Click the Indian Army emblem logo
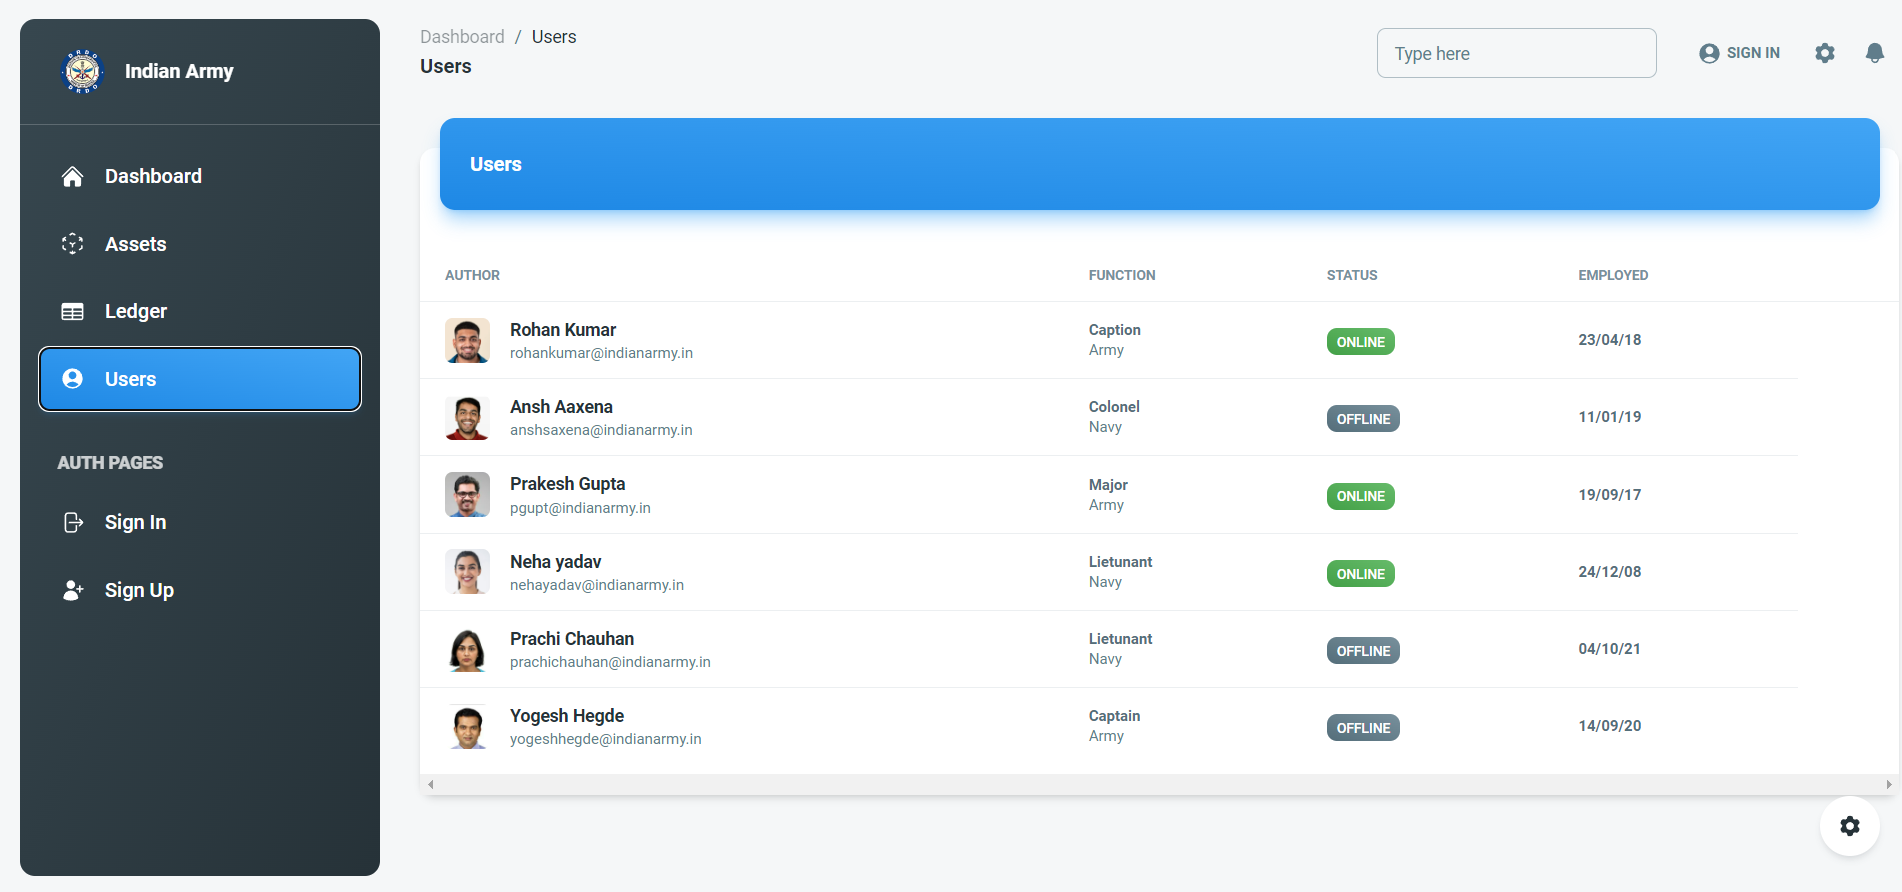Viewport: 1902px width, 892px height. click(83, 71)
